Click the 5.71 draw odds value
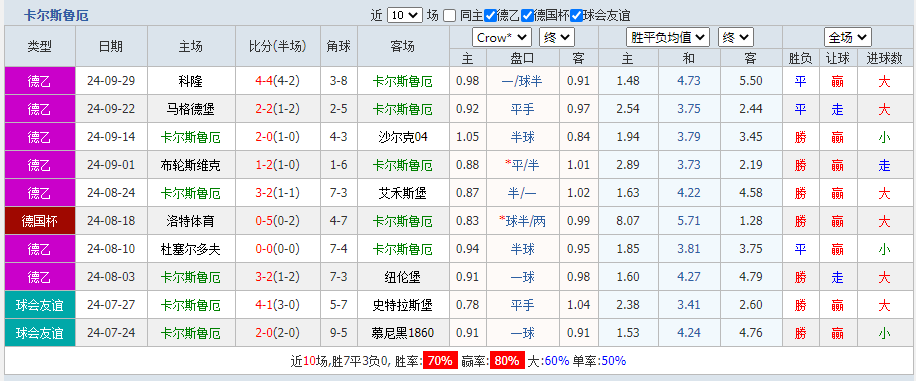916x381 pixels. point(689,221)
